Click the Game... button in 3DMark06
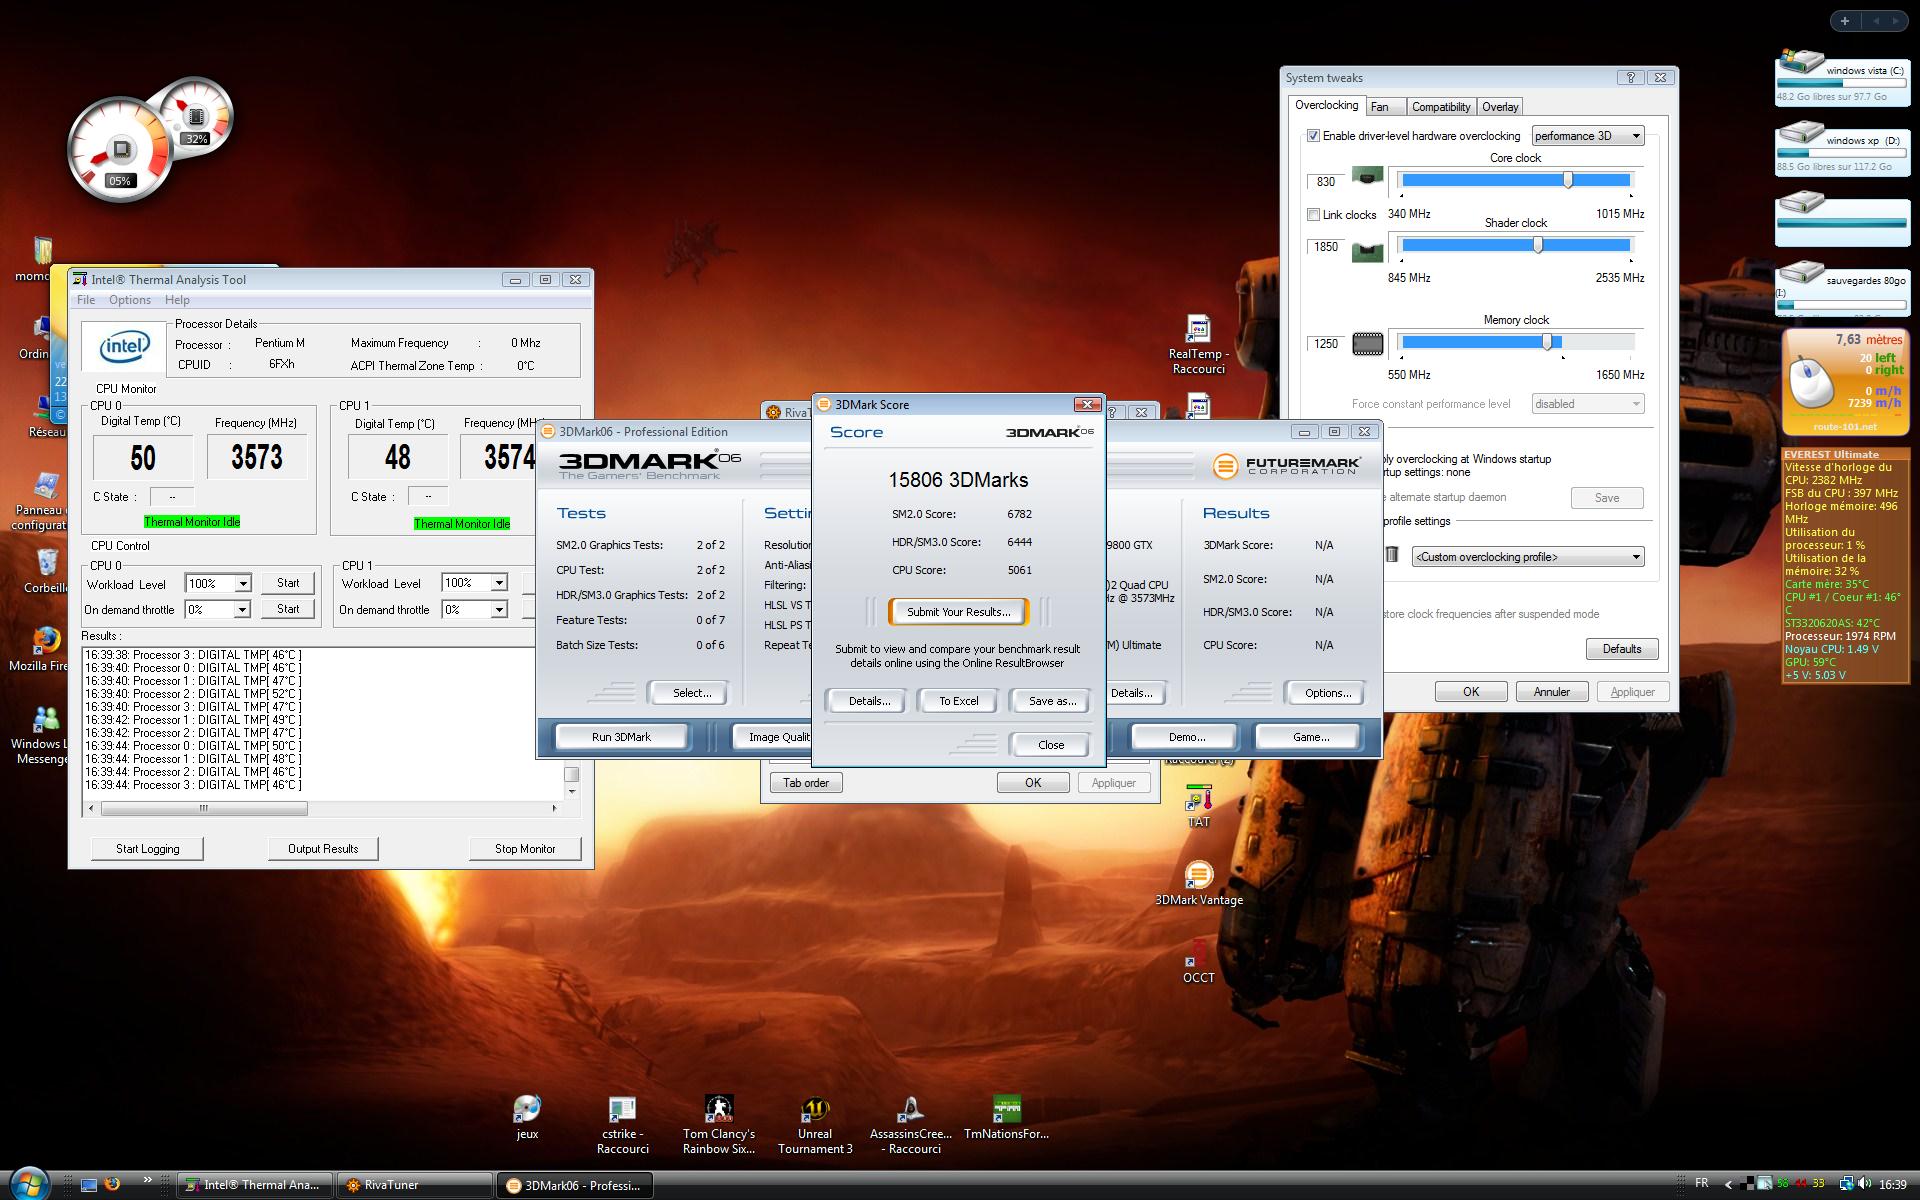1920x1200 pixels. point(1310,737)
